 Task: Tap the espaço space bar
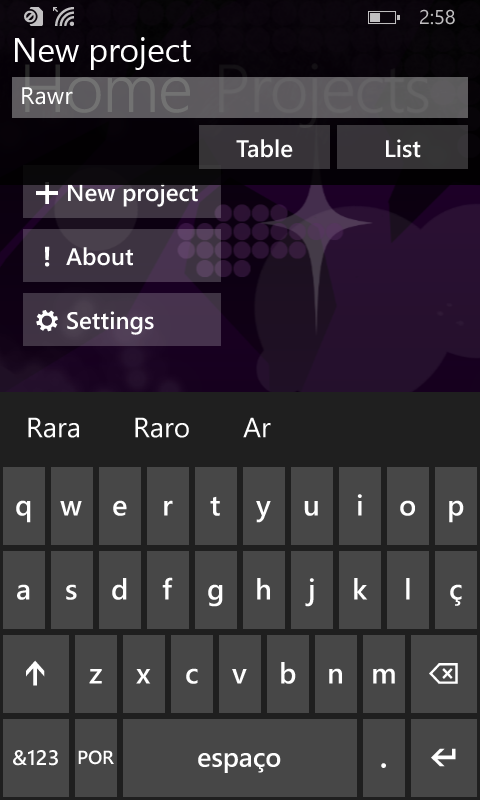(x=239, y=758)
